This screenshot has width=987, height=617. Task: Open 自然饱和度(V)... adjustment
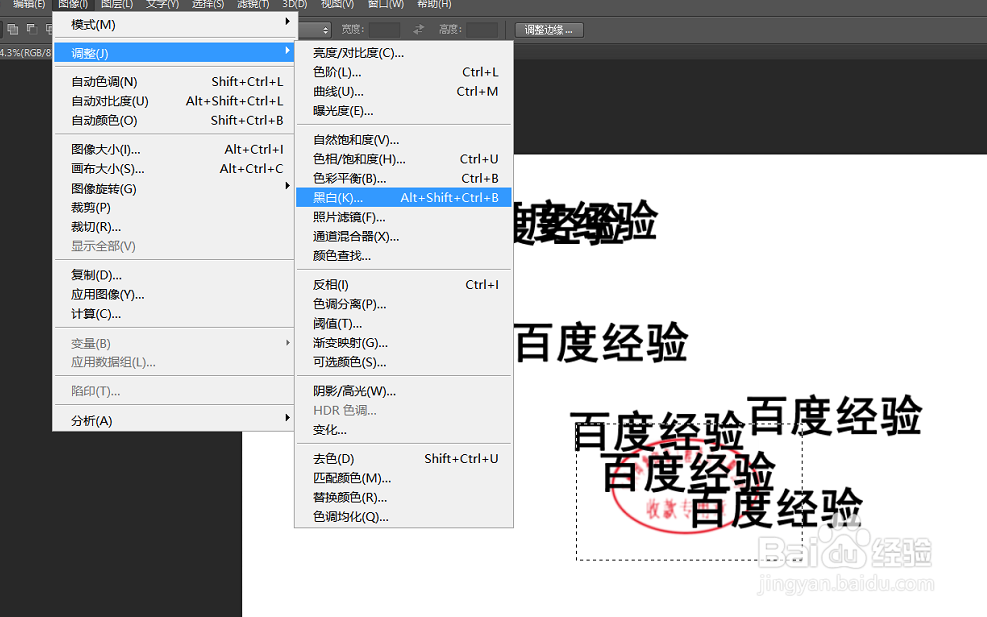[x=403, y=140]
